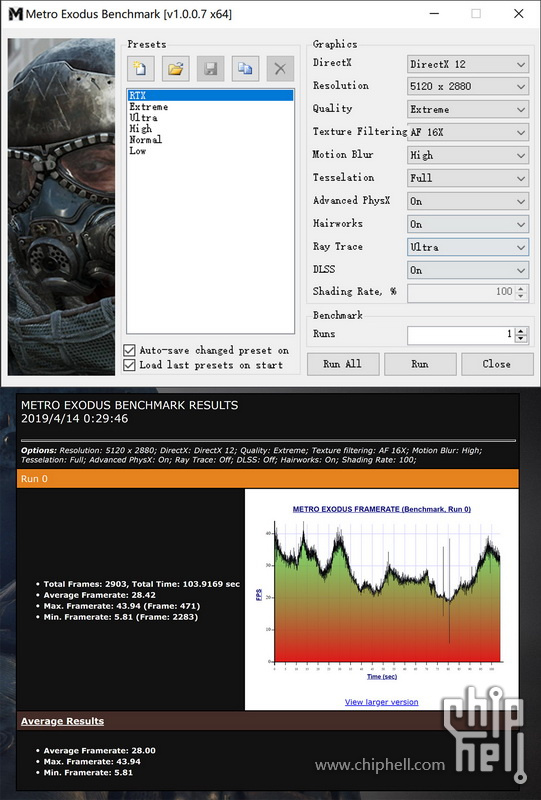Click the Average Results heading
541x800 pixels.
(62, 721)
